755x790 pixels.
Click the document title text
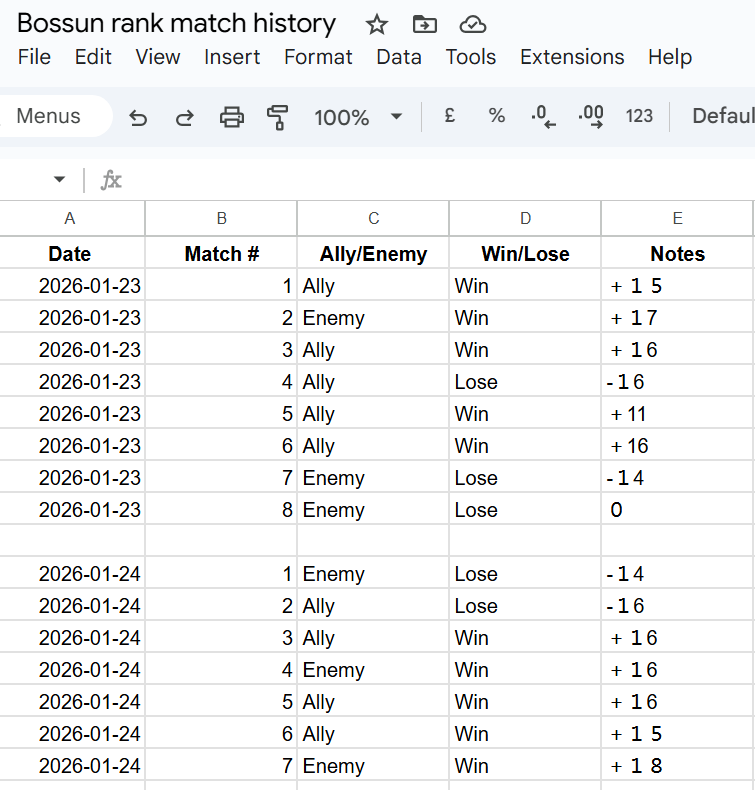coord(176,24)
